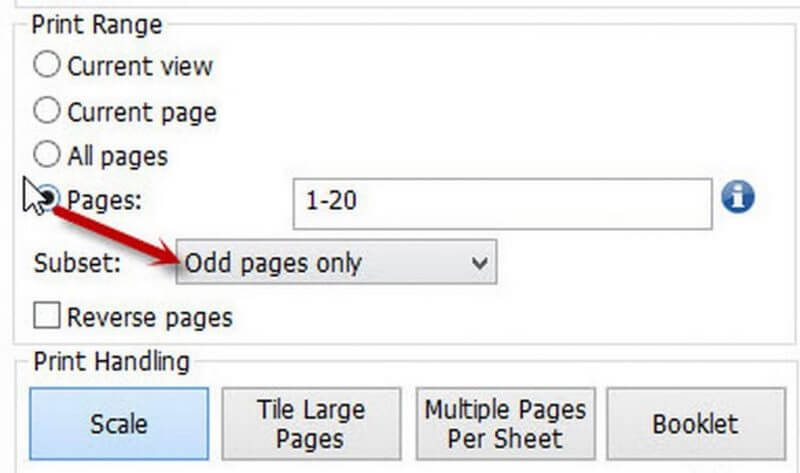Screen dimensions: 800x473
Task: Select the Pages radio button
Action: (x=48, y=199)
